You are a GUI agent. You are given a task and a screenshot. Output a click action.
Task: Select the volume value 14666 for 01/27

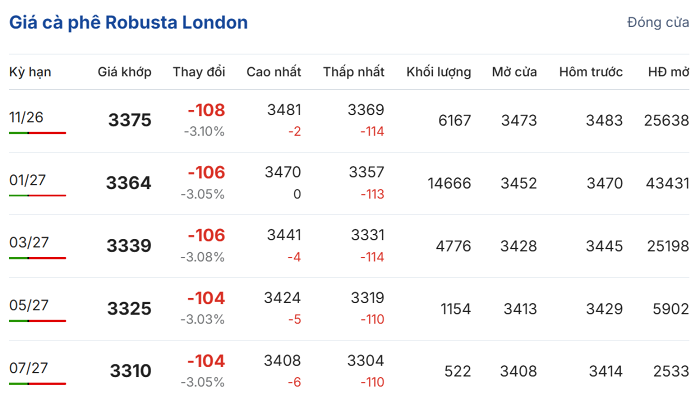[449, 183]
